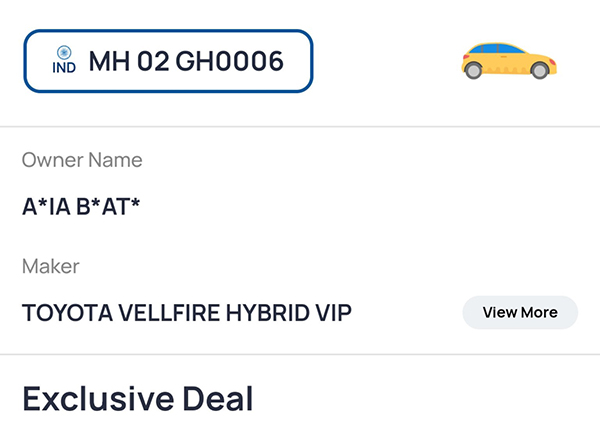Click the masked surname B*AT*
This screenshot has height=433, width=600.
point(108,208)
